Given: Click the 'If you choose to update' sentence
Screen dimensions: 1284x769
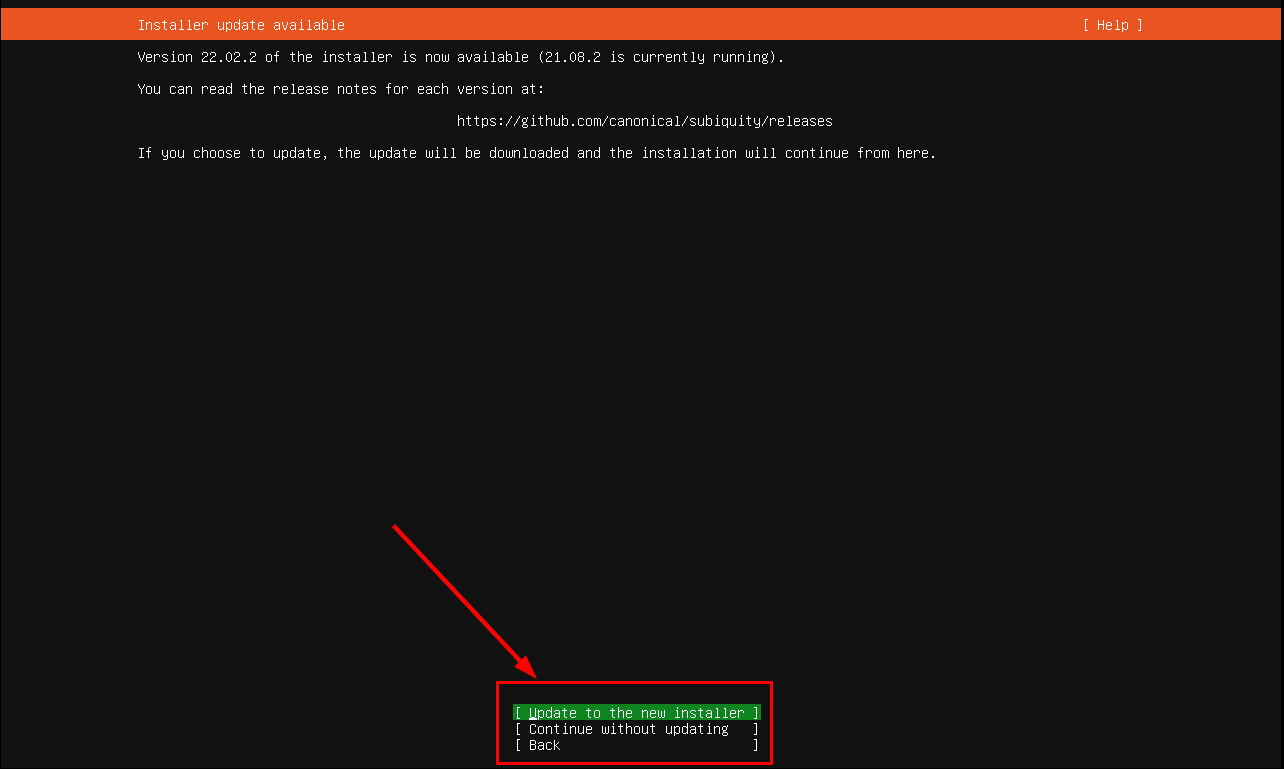Looking at the screenshot, I should coord(536,153).
